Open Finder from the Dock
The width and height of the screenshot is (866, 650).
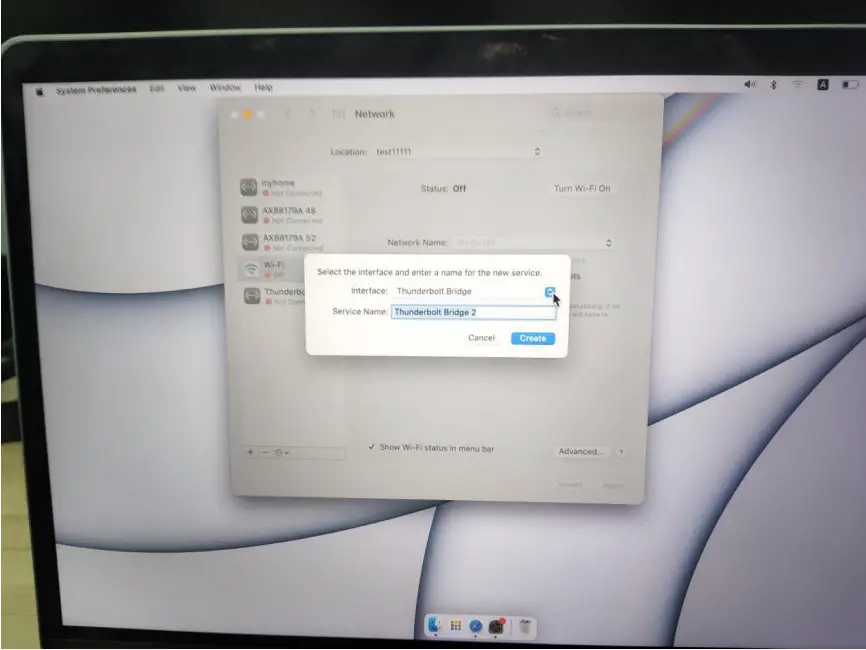(435, 625)
